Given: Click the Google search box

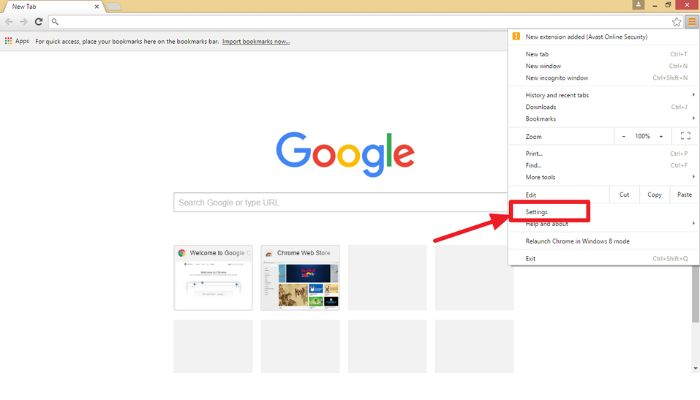Looking at the screenshot, I should click(x=340, y=202).
